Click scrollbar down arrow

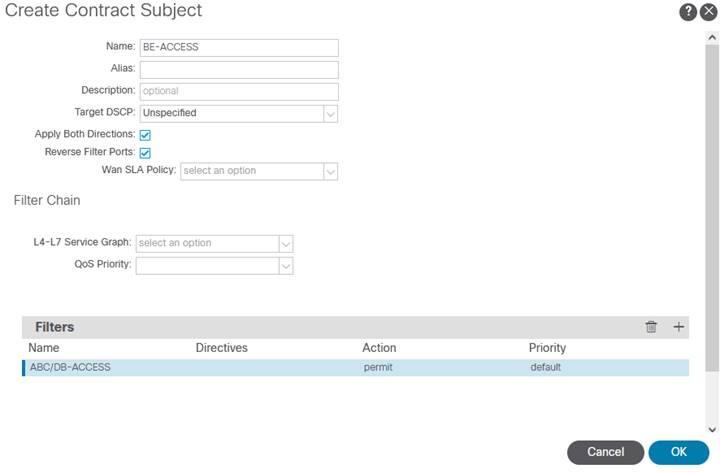(712, 430)
